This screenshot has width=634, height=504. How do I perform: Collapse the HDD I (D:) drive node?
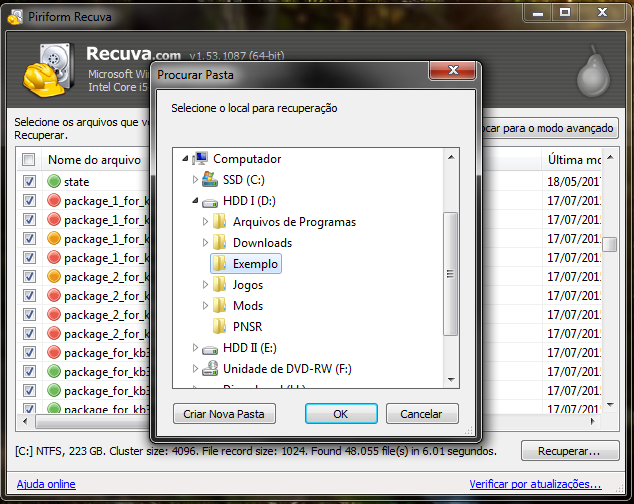(x=195, y=201)
